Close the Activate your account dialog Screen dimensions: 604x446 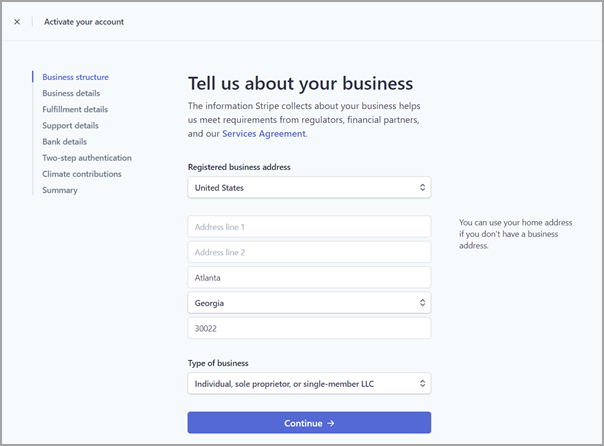[17, 22]
